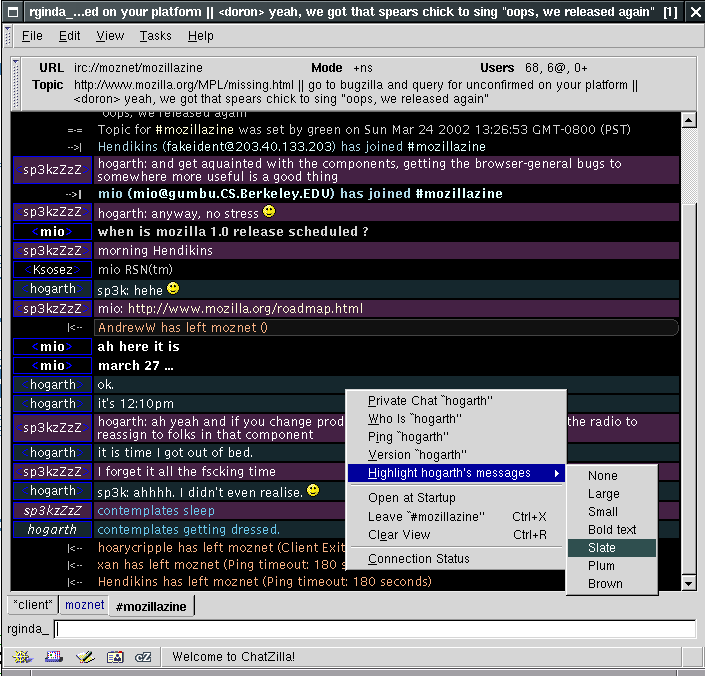Screen dimensions: 705x676
Task: Click 'Hendikins has left moznet' message
Action: point(265,582)
